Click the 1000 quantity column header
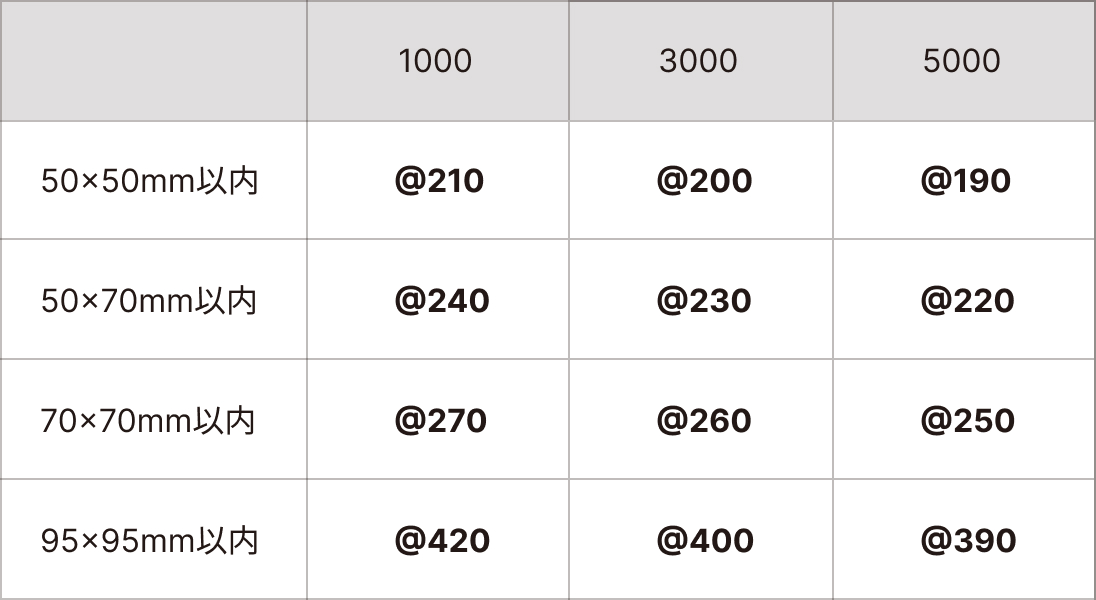This screenshot has height=600, width=1096. pyautogui.click(x=435, y=61)
